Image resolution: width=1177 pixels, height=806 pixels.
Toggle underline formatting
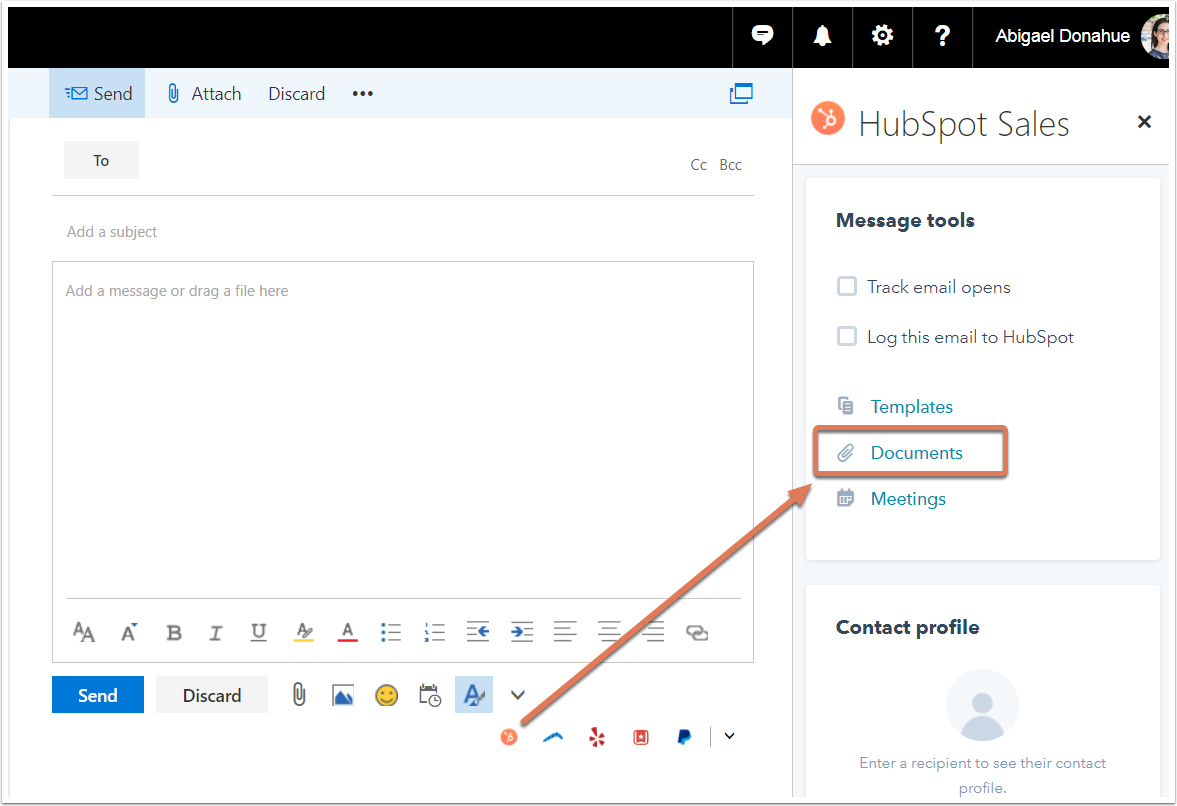click(258, 633)
